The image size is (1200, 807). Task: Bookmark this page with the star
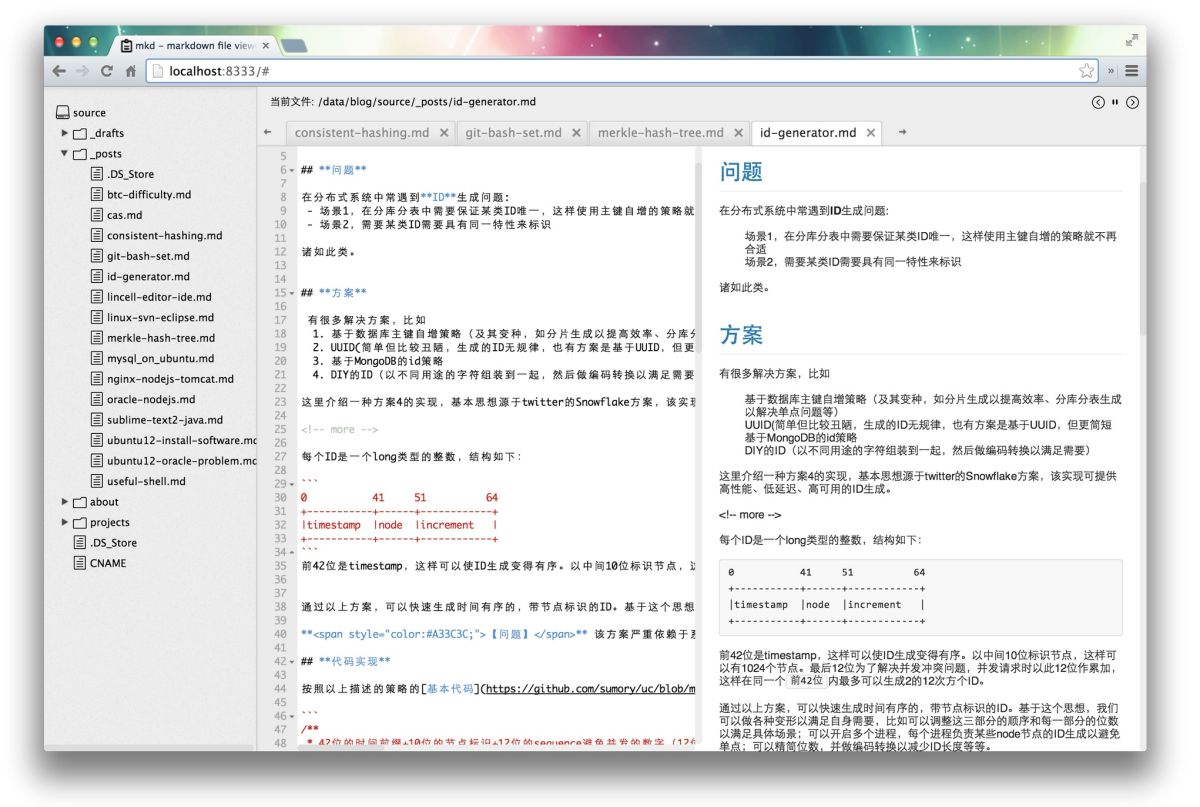(1086, 71)
